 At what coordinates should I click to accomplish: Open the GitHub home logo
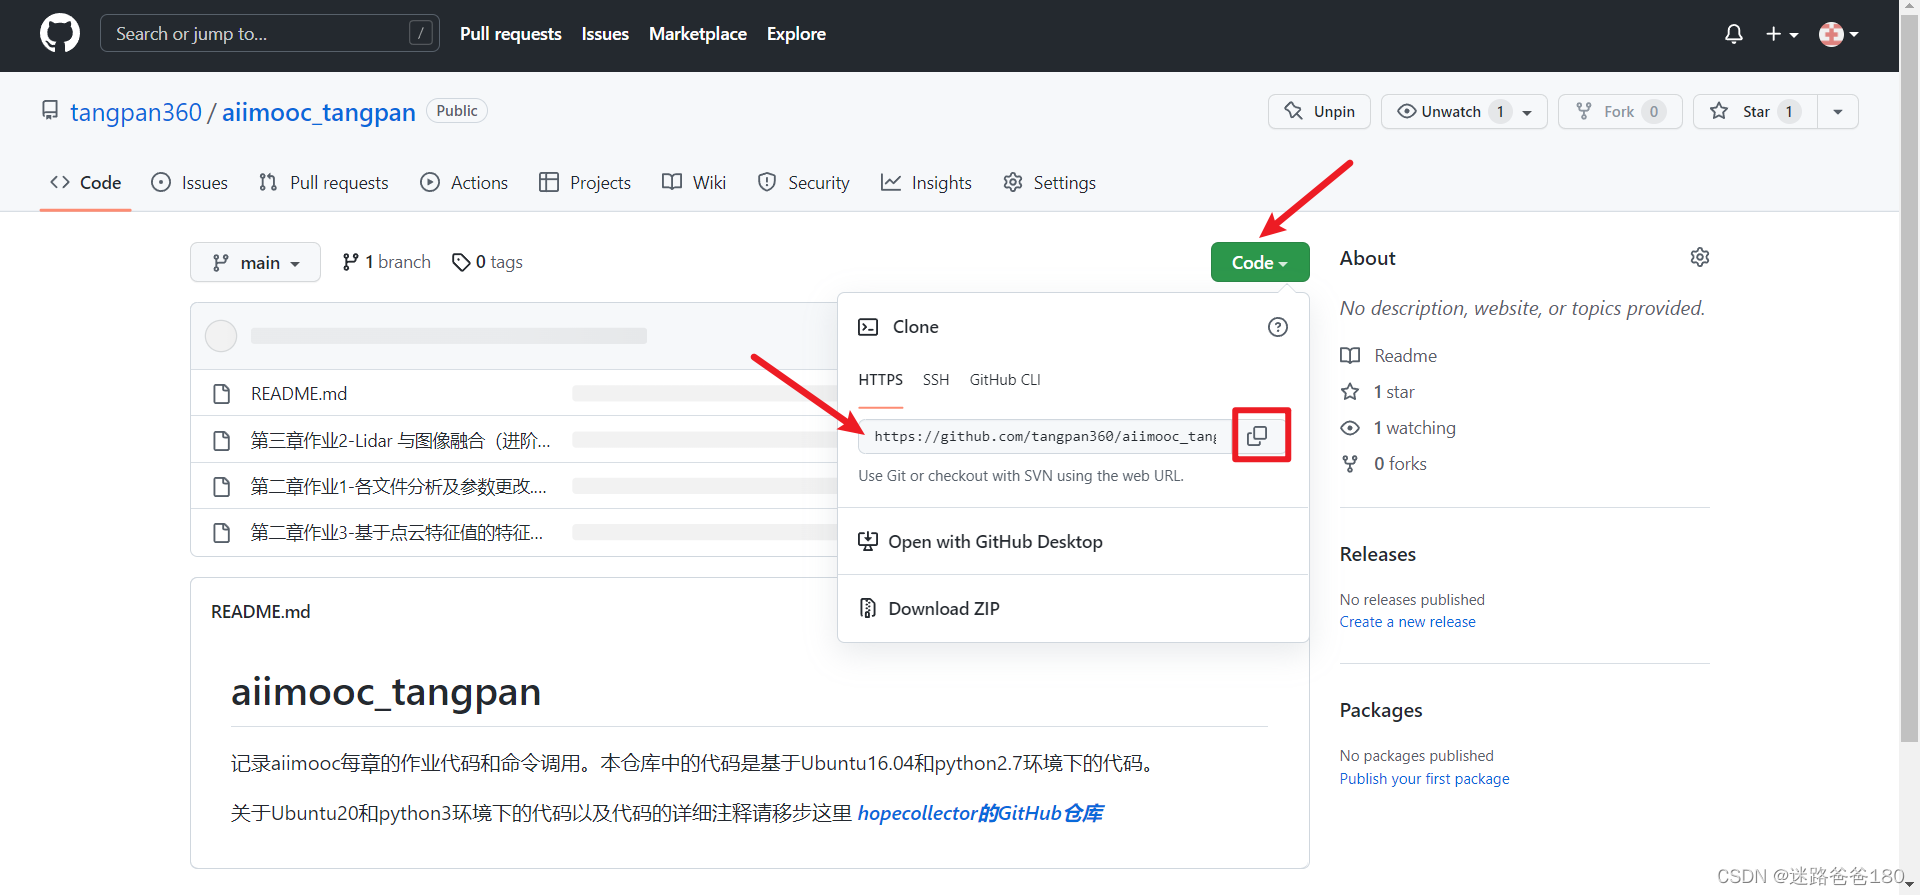coord(60,34)
